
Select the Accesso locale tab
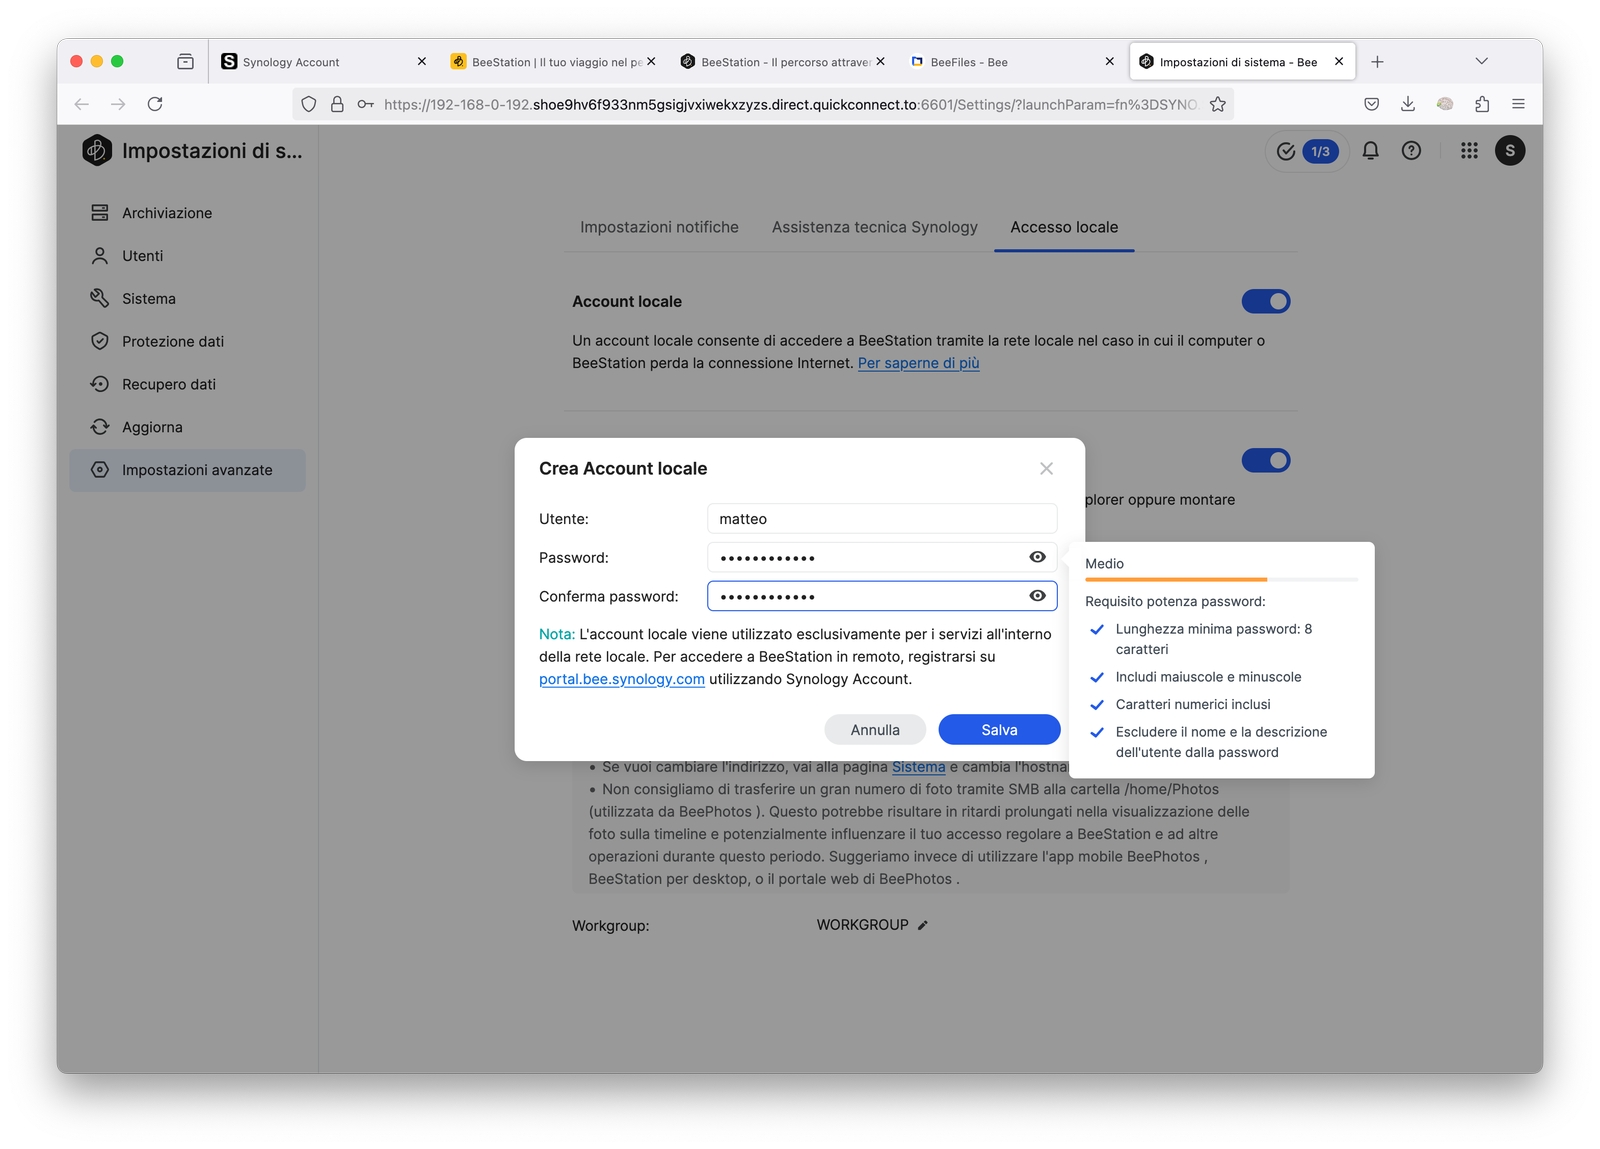pyautogui.click(x=1064, y=227)
